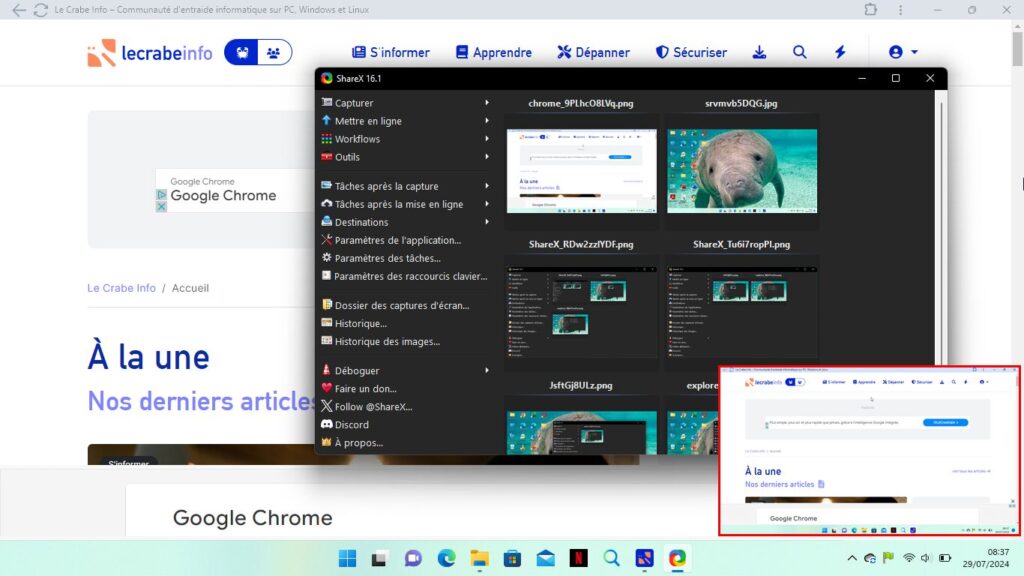Screen dimensions: 1024x576
Task: Expand the Outils submenu arrow
Action: (x=487, y=157)
